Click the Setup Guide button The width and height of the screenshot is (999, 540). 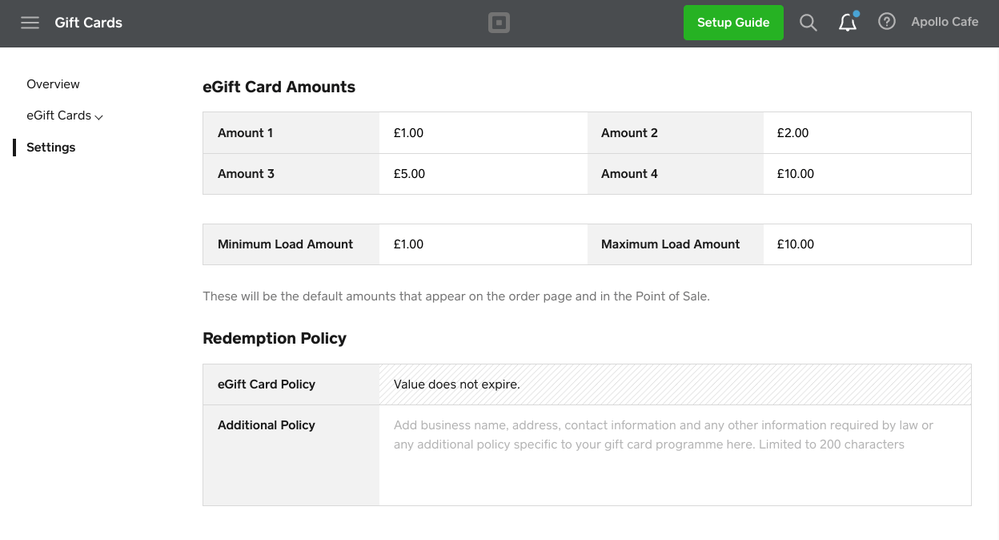point(733,22)
